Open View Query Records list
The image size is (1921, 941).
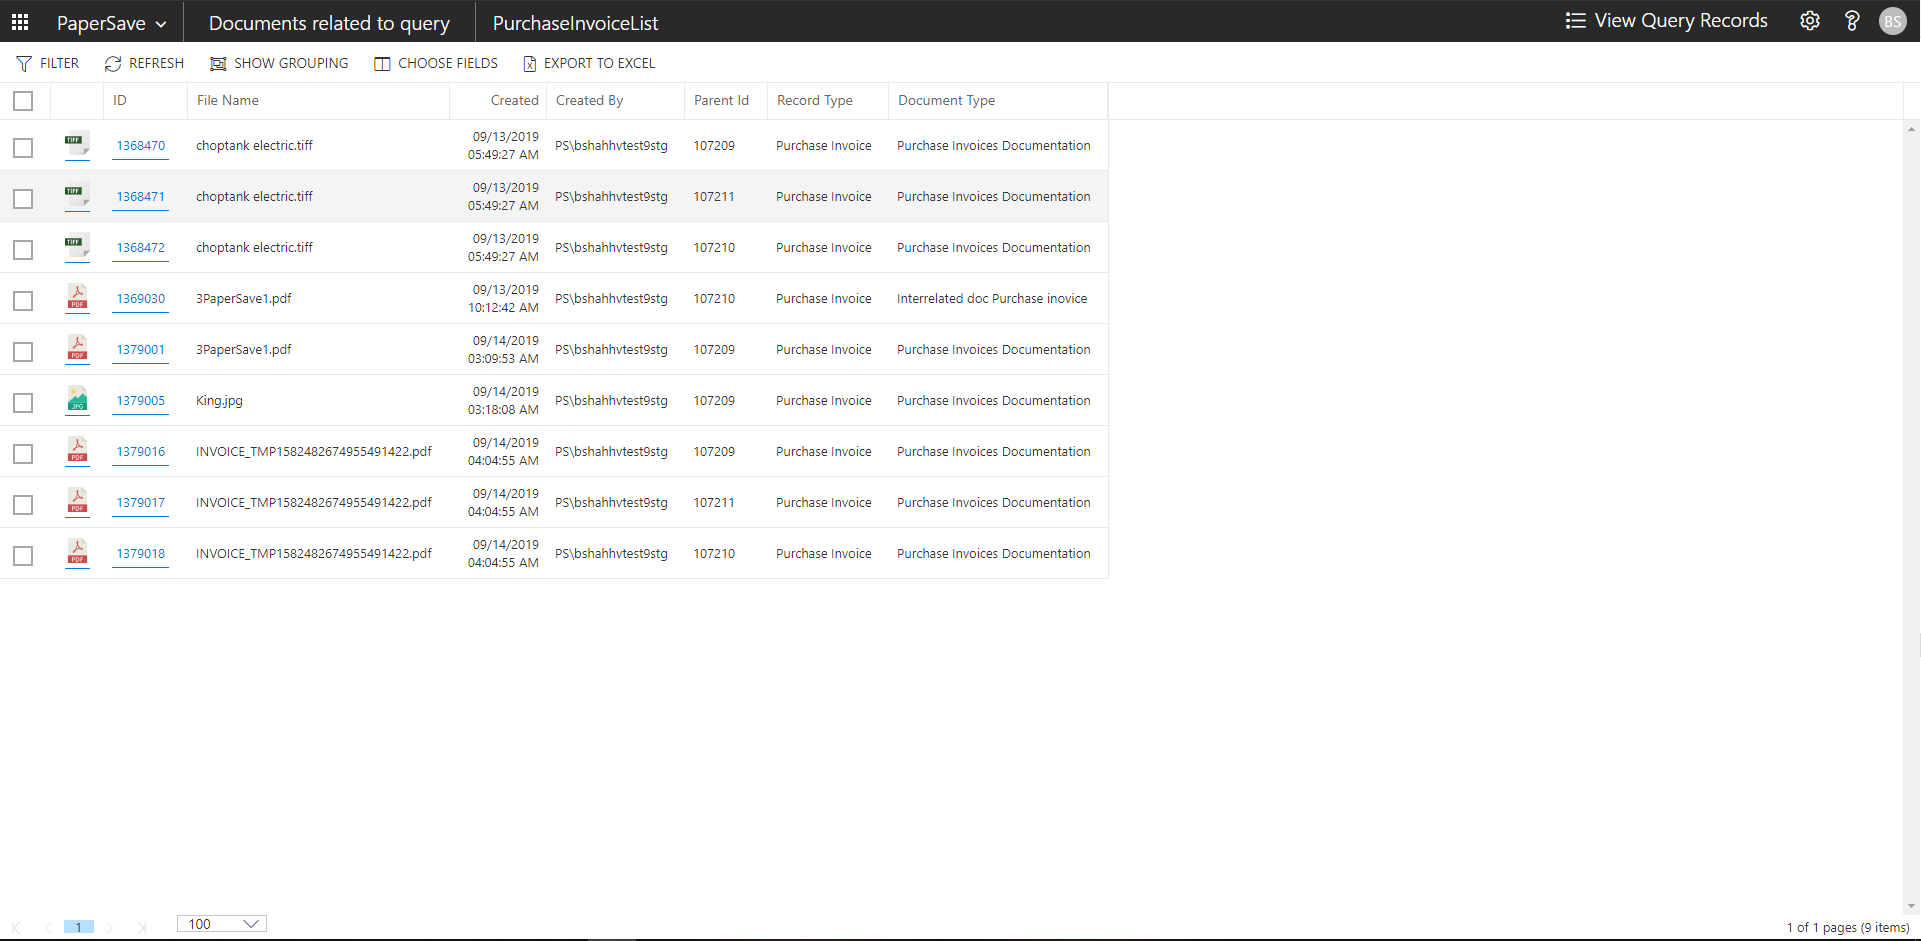point(1667,21)
